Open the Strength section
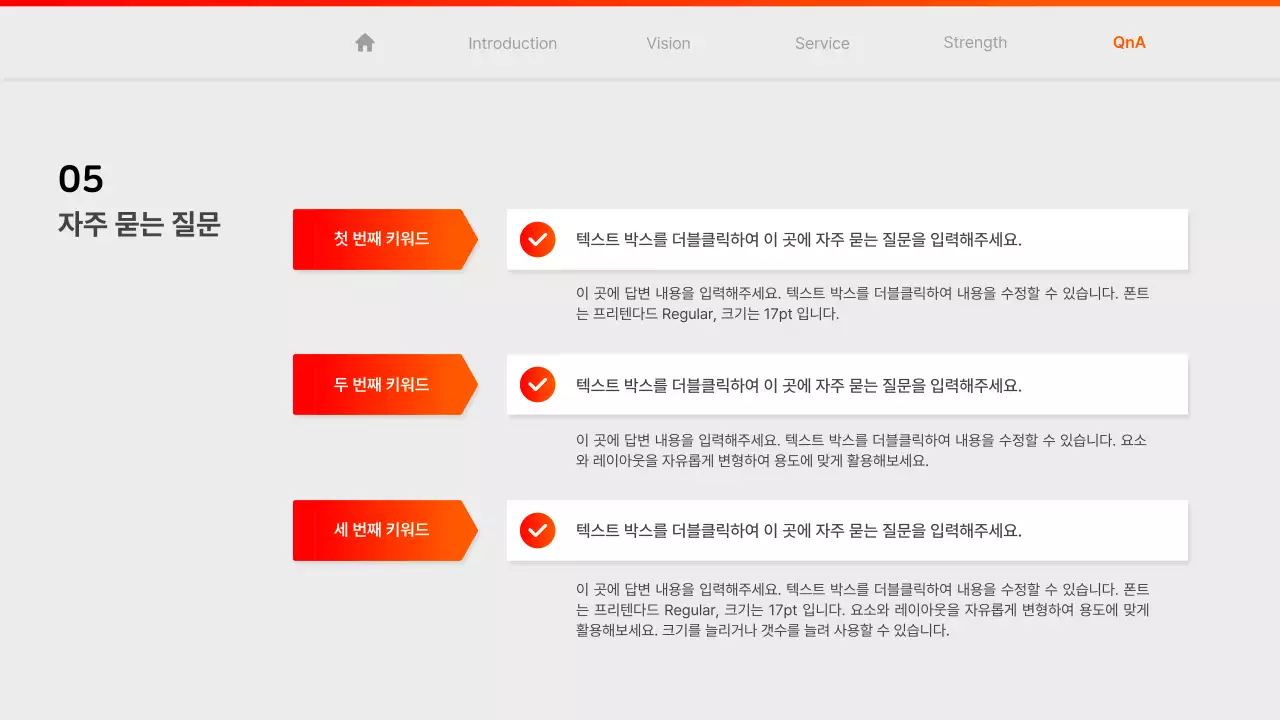The width and height of the screenshot is (1280, 720). (975, 42)
